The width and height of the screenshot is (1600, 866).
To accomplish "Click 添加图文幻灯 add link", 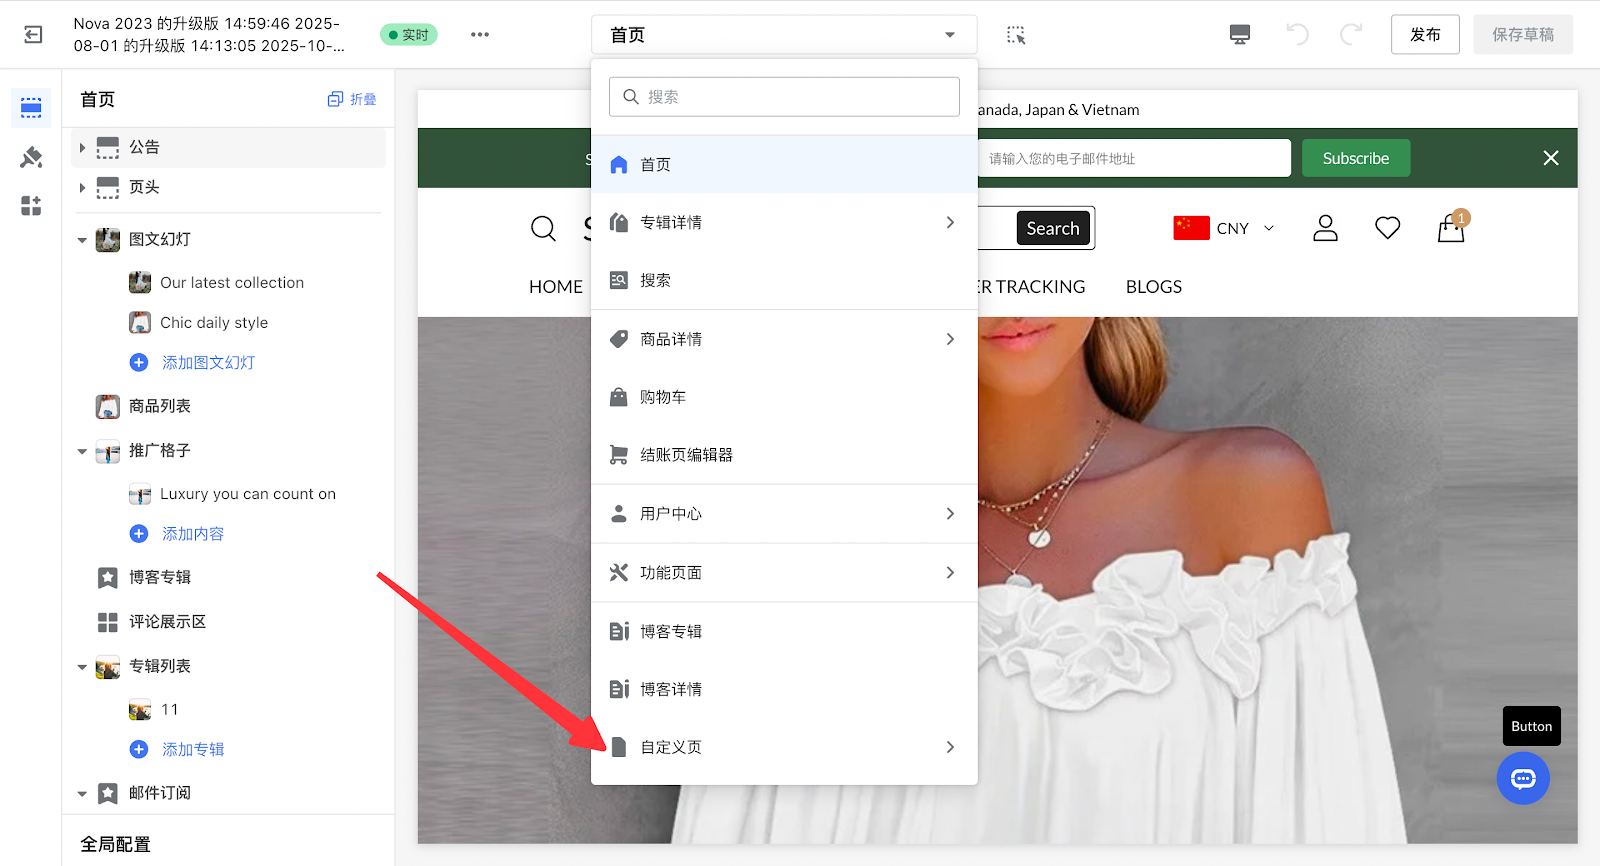I will tap(208, 363).
